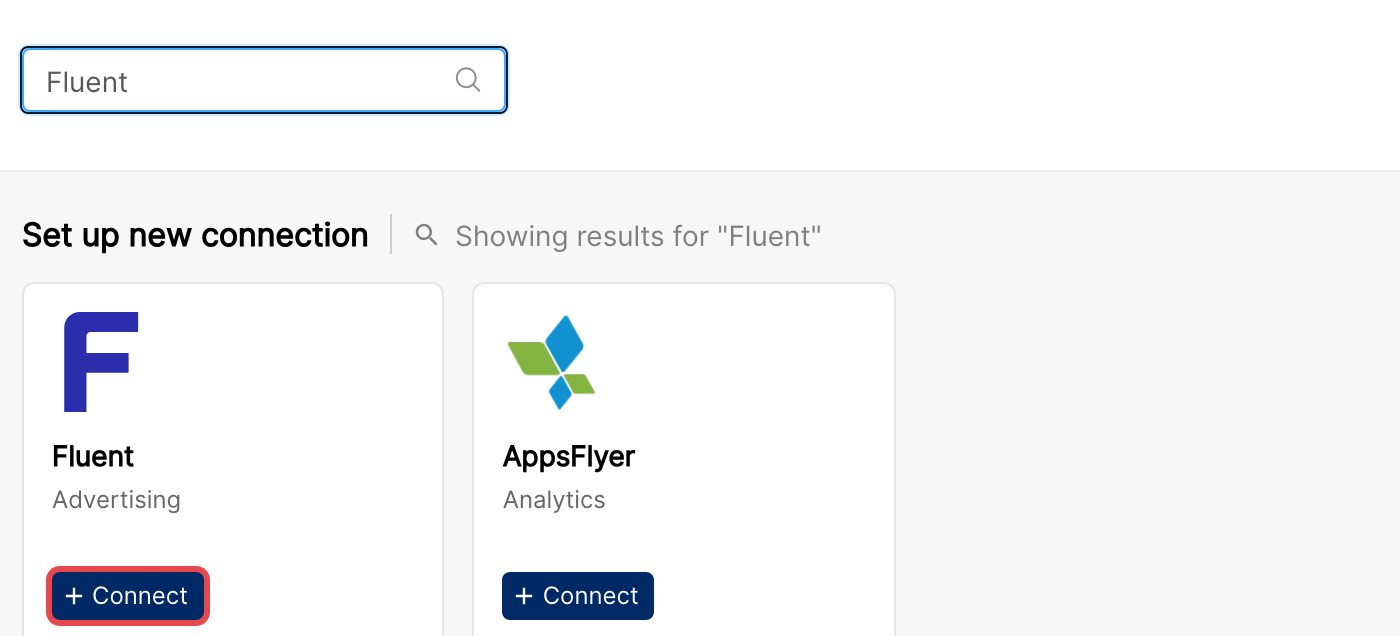Screen dimensions: 1400x636
Task: Select the AppsFlyer card title
Action: (569, 457)
